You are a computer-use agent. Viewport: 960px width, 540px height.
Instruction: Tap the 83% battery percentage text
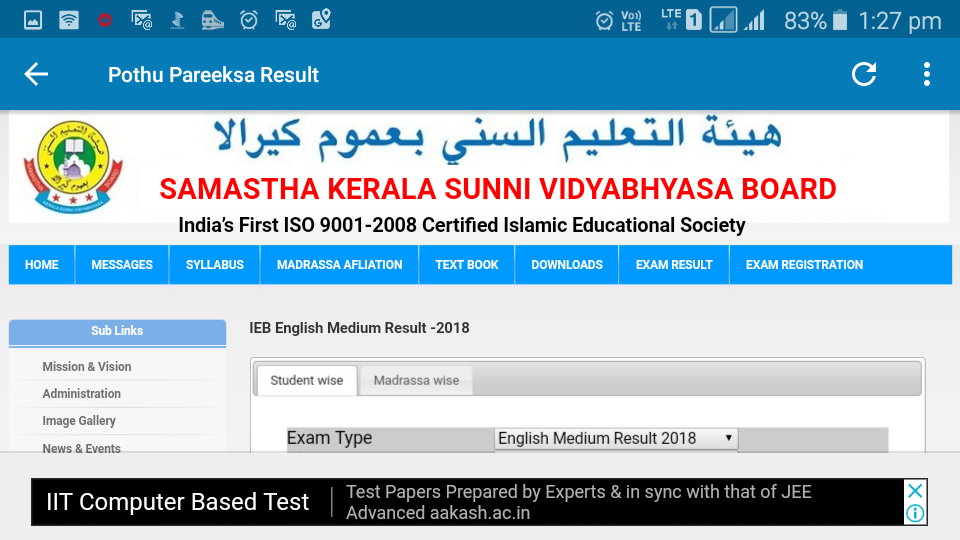[x=805, y=21]
